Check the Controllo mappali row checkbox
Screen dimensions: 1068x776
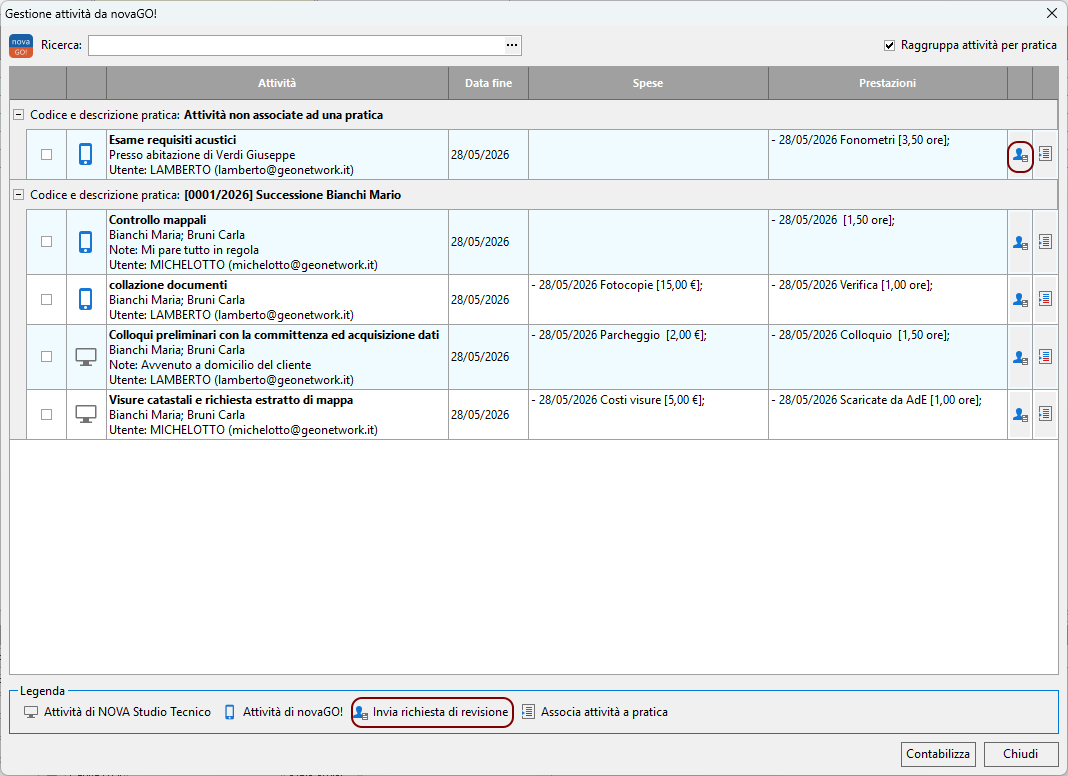[x=46, y=242]
